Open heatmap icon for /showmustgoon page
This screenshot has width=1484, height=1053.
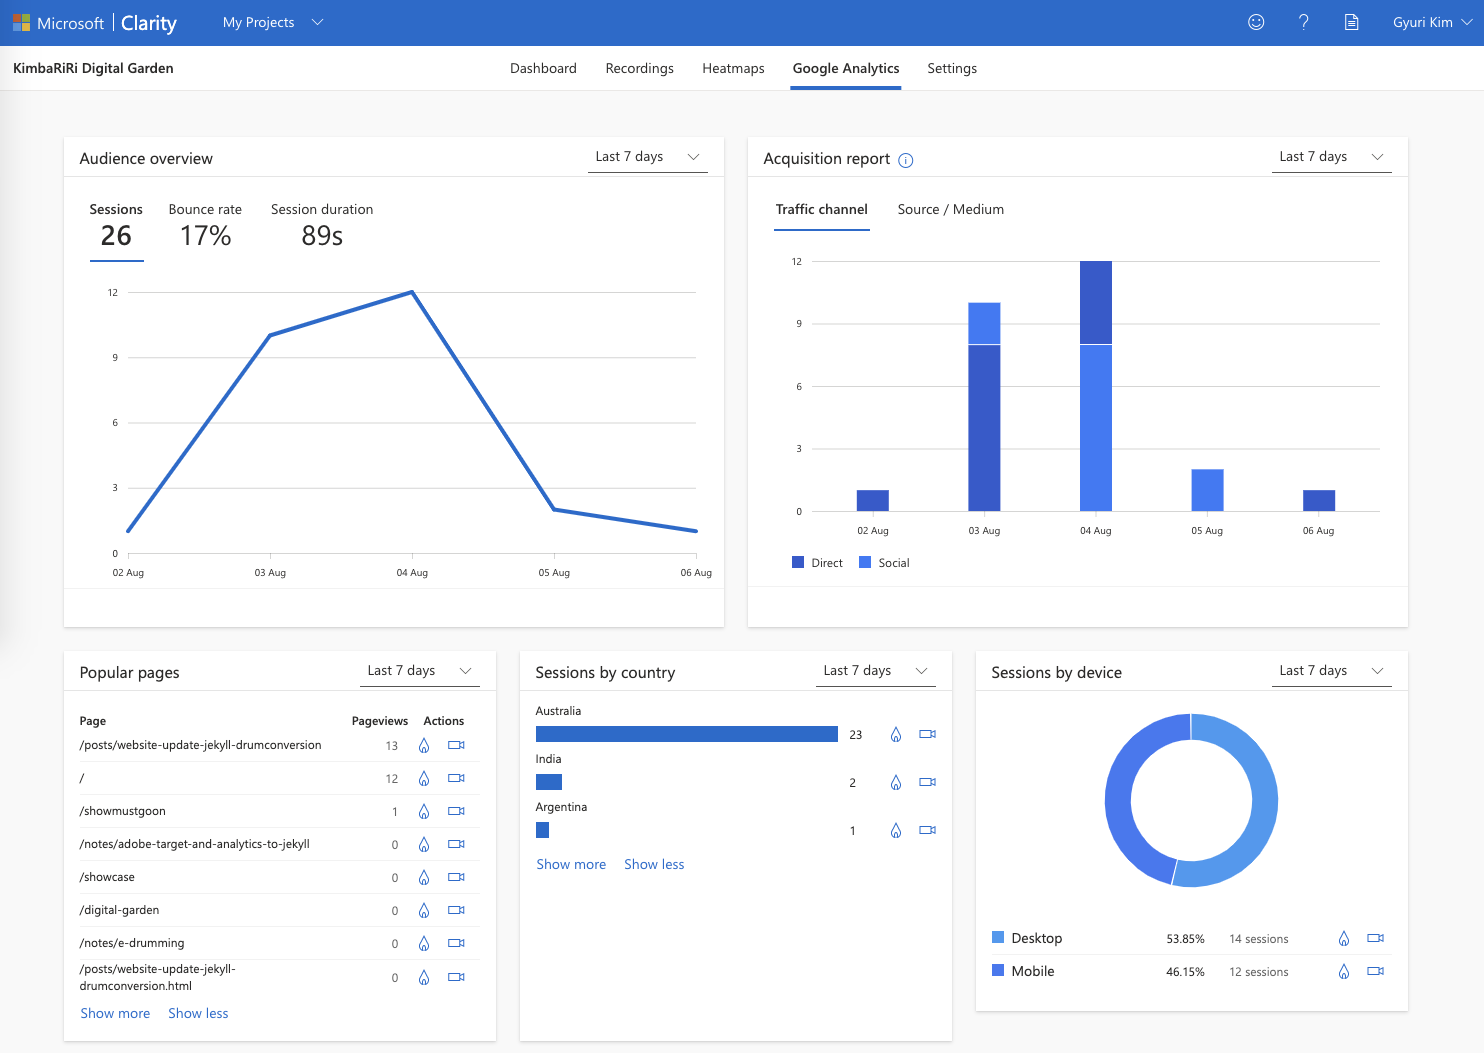click(x=424, y=811)
